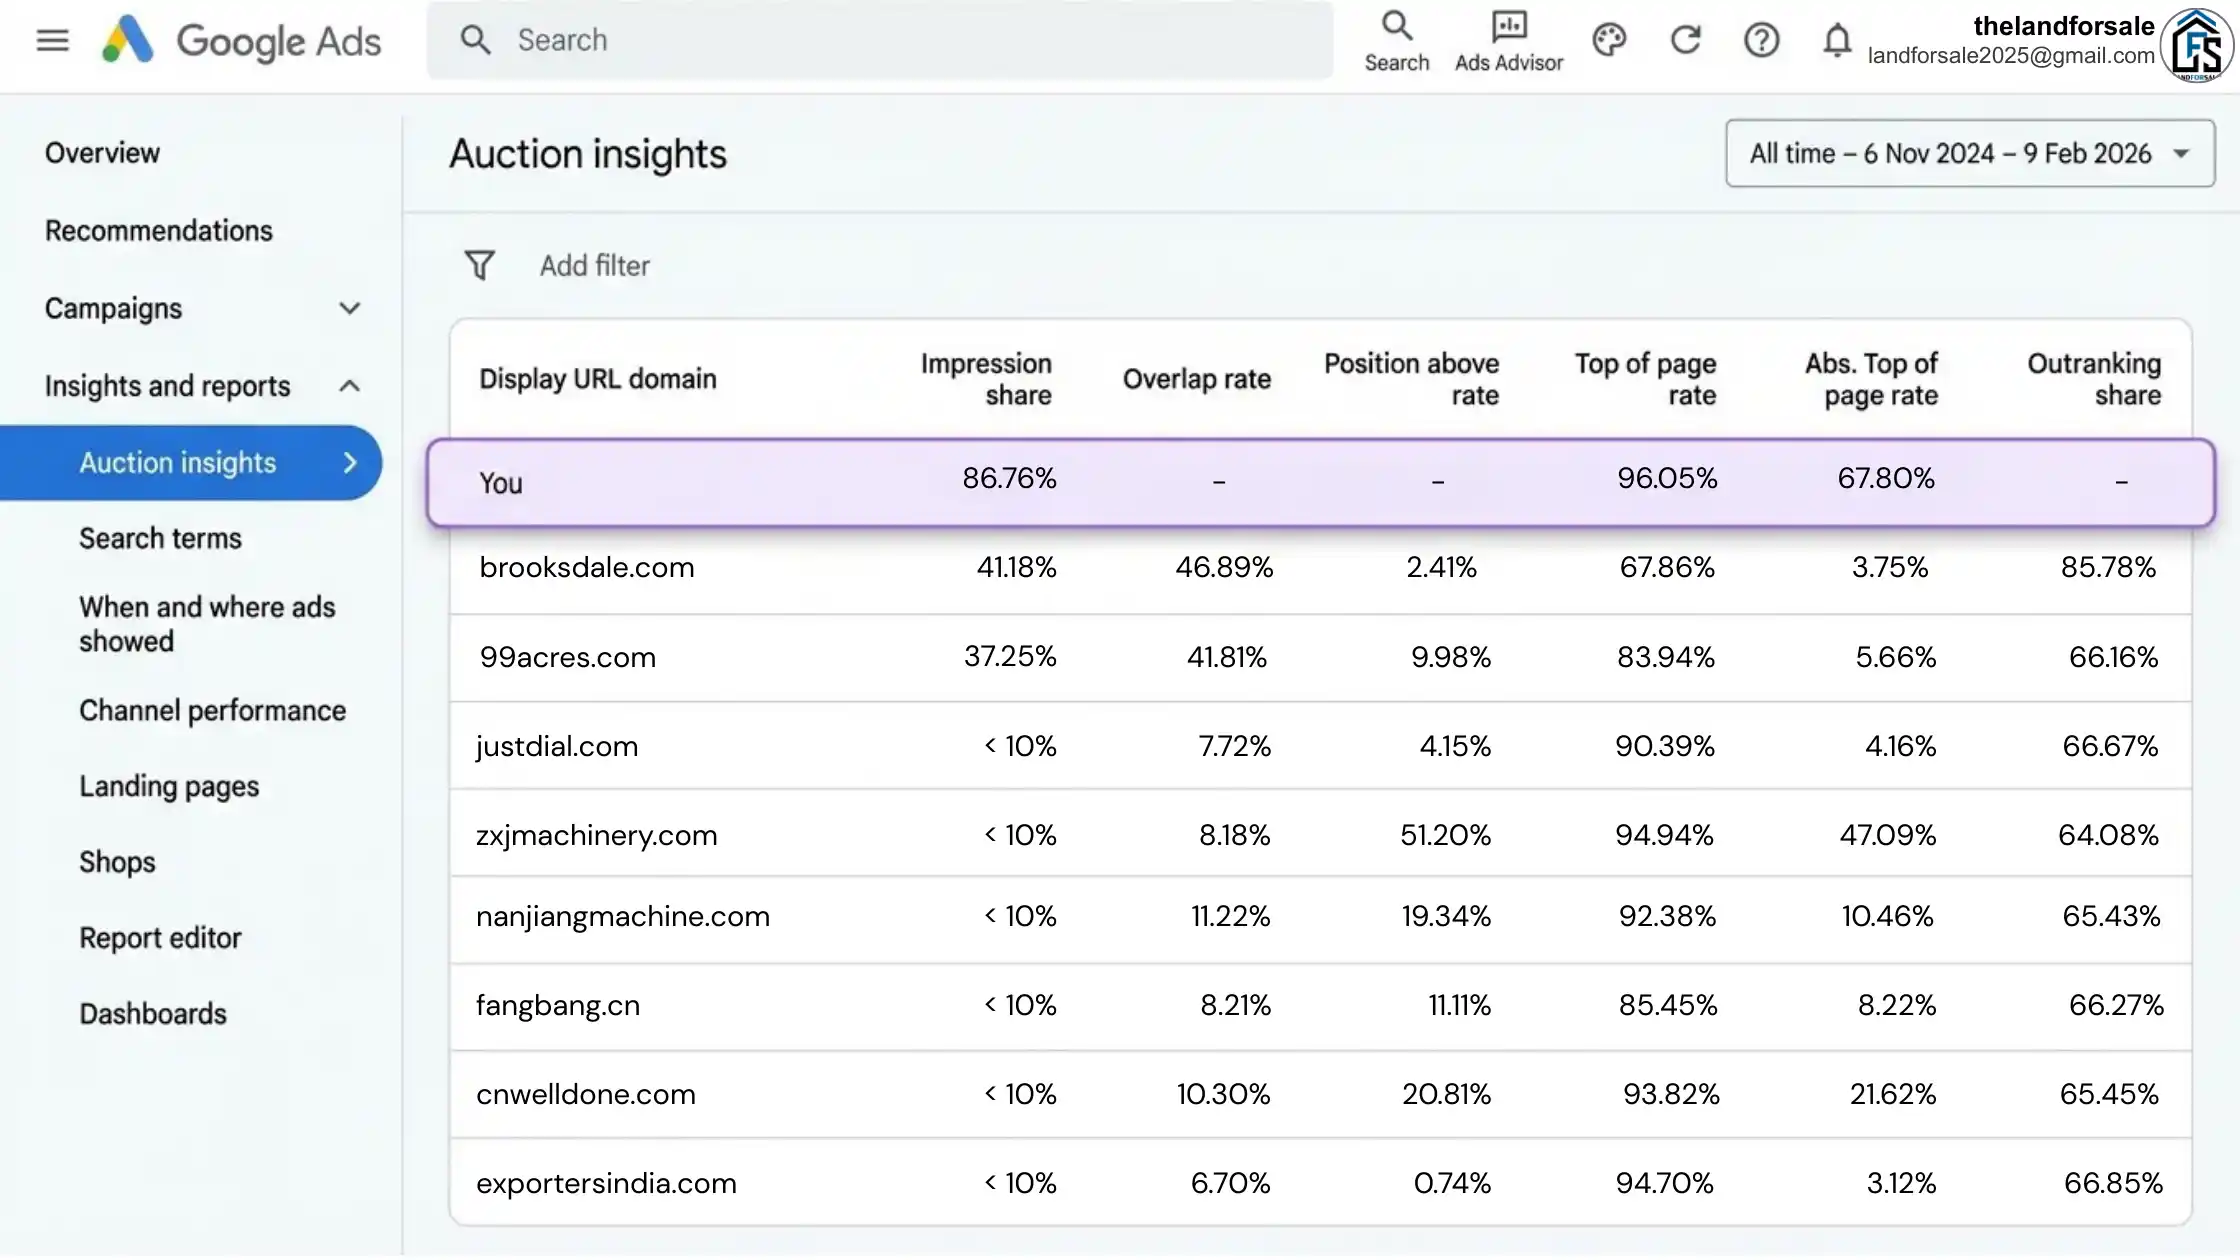Open Search terms report

point(160,538)
